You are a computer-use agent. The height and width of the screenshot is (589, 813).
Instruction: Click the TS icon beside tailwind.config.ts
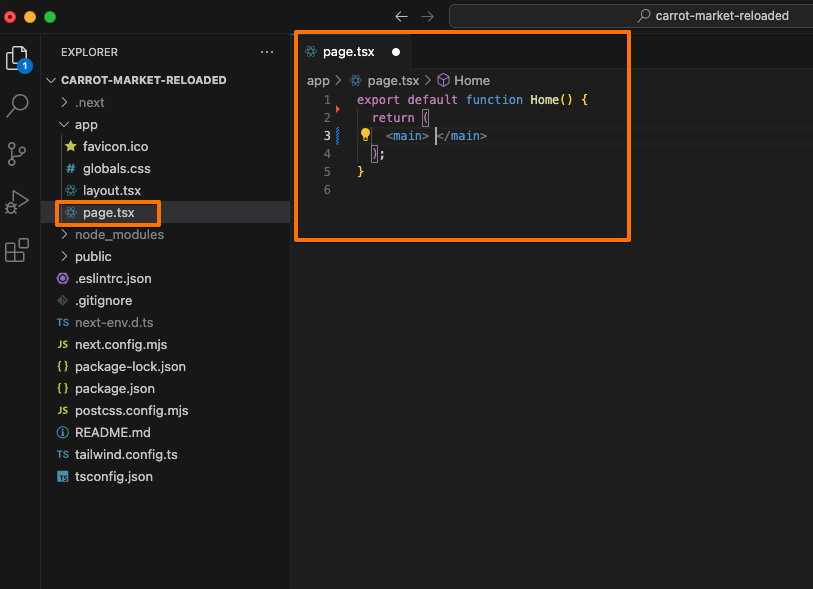[x=63, y=454]
